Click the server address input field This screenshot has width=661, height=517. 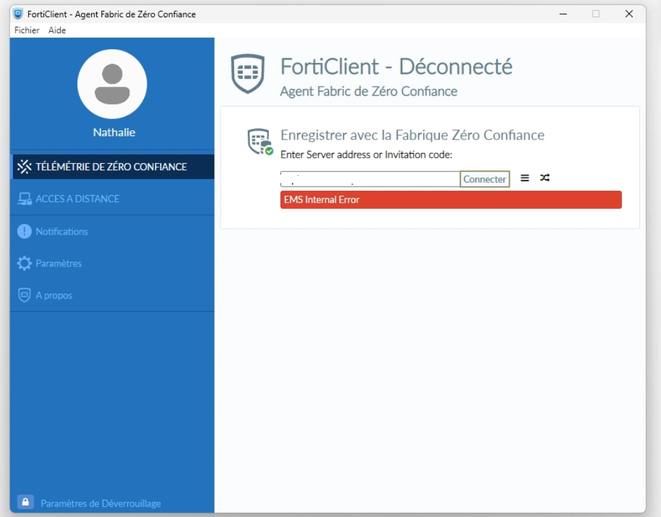[370, 179]
